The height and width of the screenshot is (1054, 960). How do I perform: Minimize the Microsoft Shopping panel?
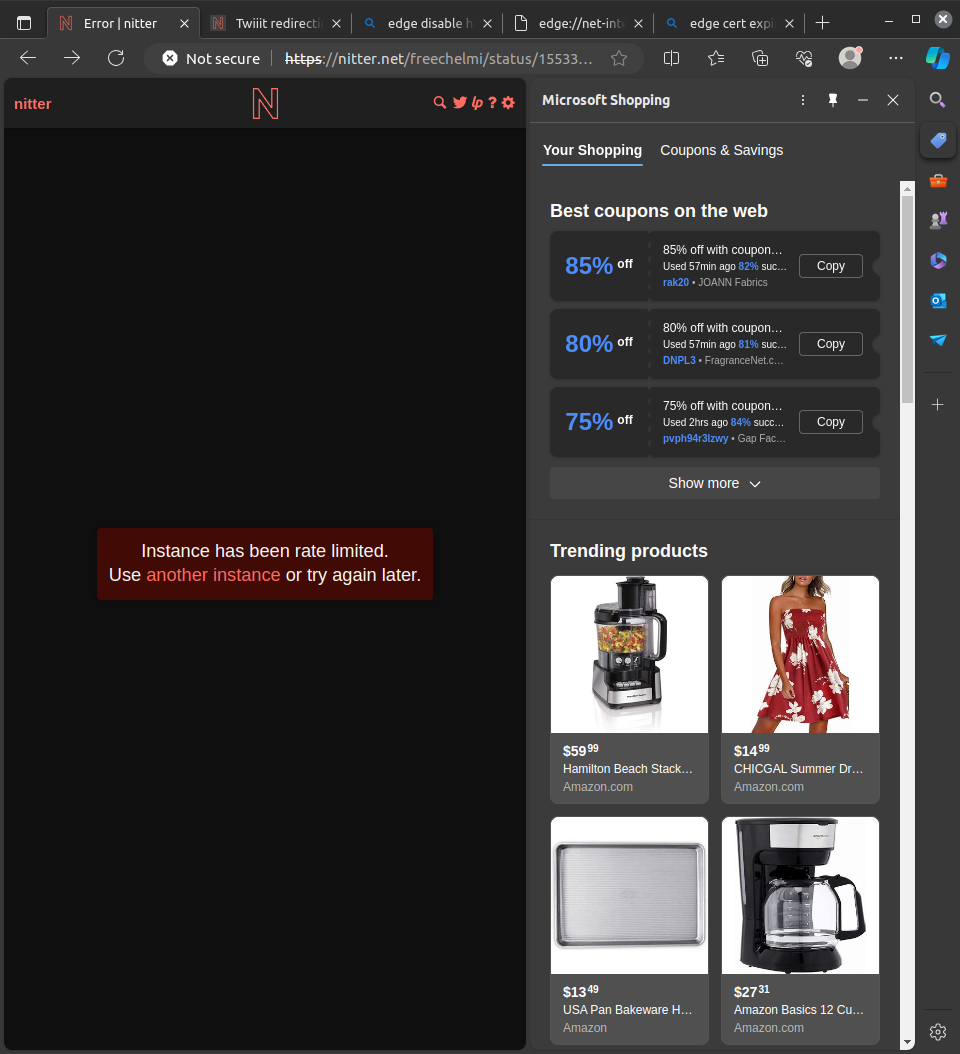click(x=863, y=100)
